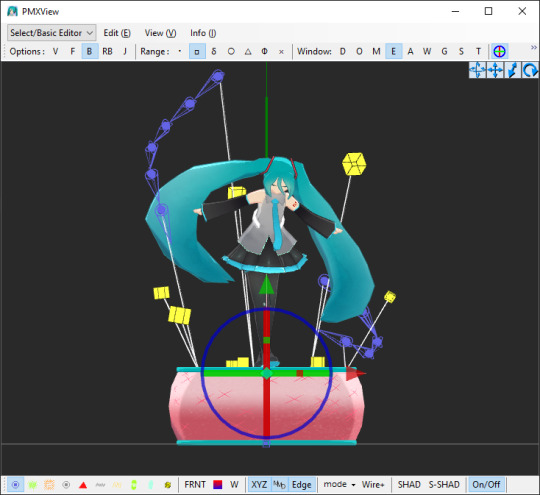Toggle vertex selection option V
The image size is (540, 495).
[x=55, y=52]
